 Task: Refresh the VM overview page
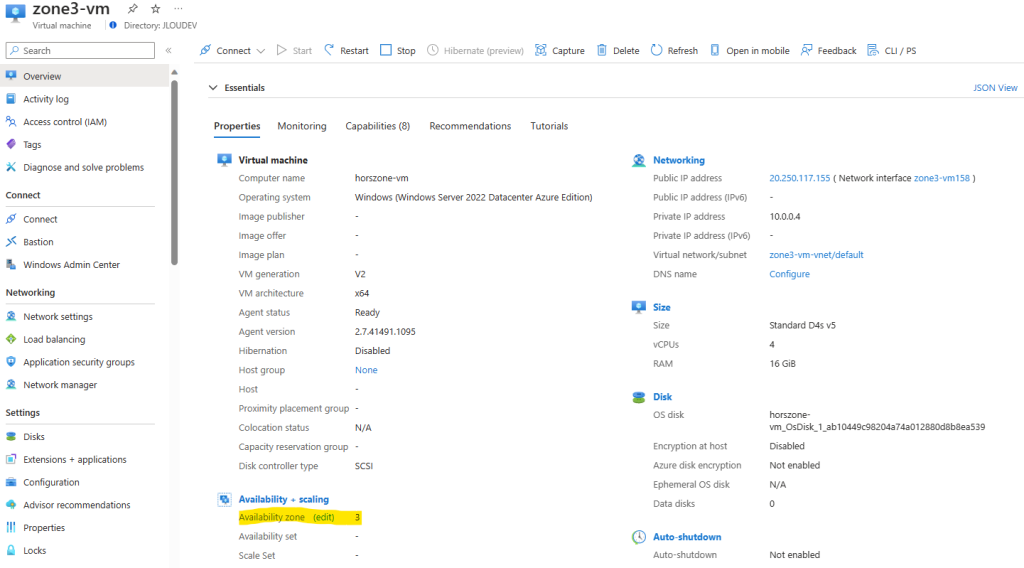pyautogui.click(x=675, y=50)
